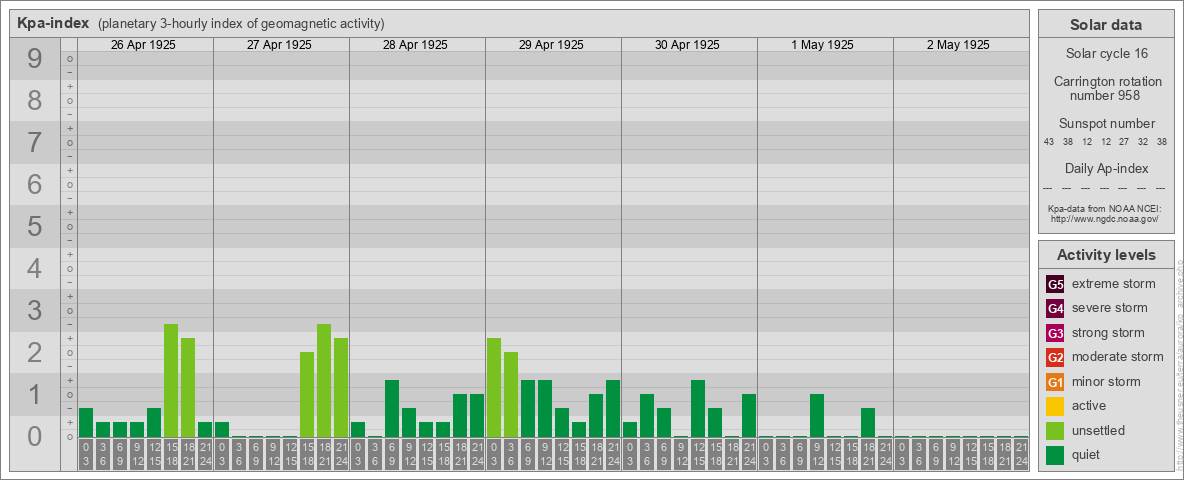Click the 15-18 interval label under 26 Apr

pyautogui.click(x=171, y=454)
